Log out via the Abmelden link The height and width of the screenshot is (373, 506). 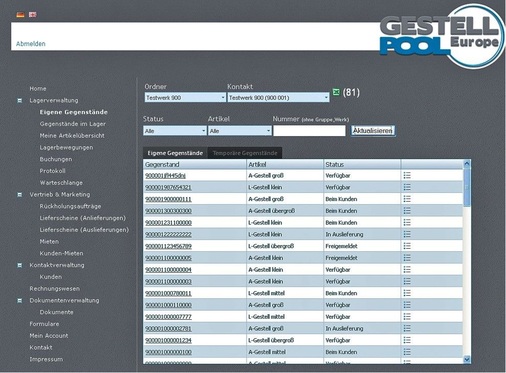(x=31, y=44)
